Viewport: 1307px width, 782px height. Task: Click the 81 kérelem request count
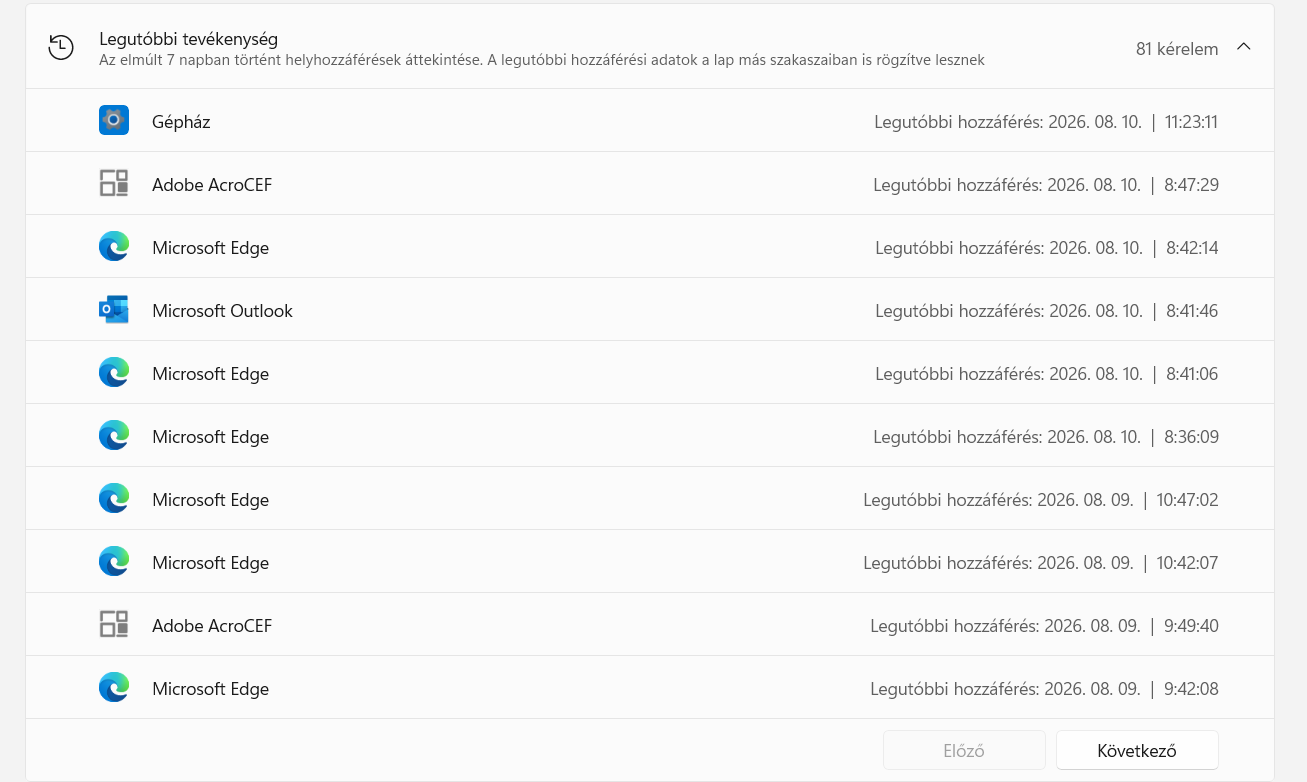tap(1177, 48)
